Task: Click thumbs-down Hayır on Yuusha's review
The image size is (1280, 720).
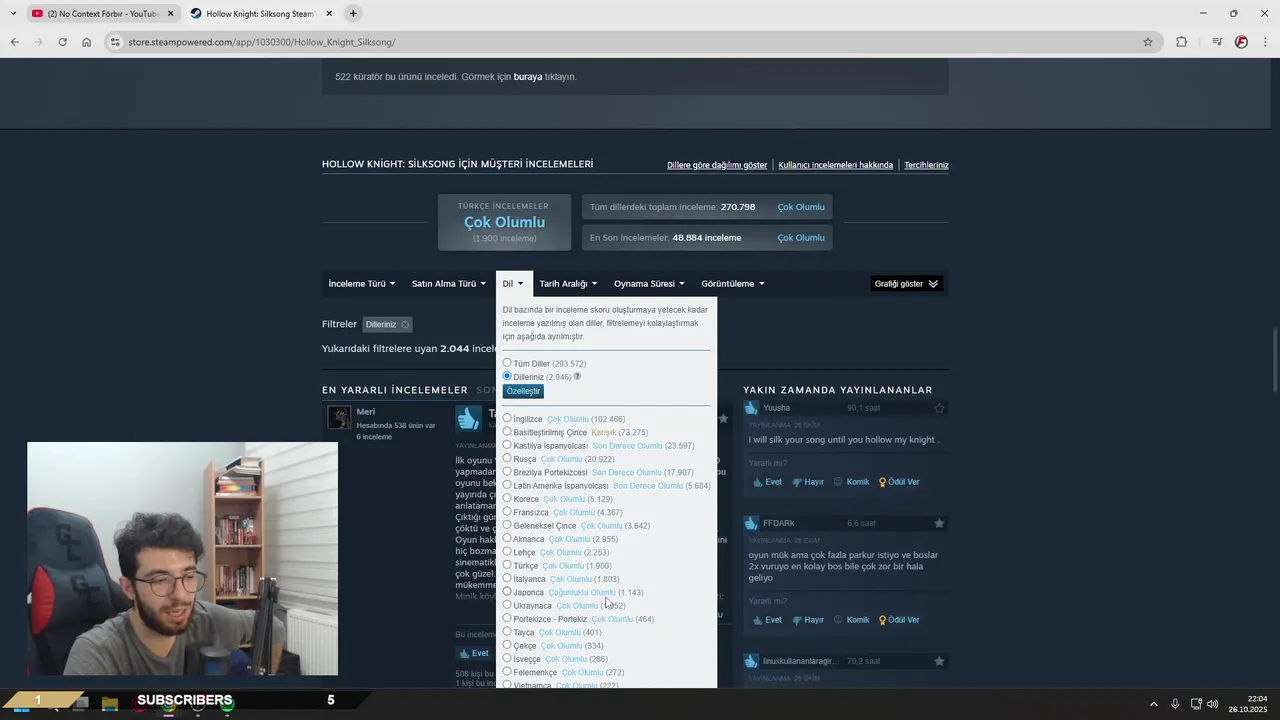Action: (808, 482)
